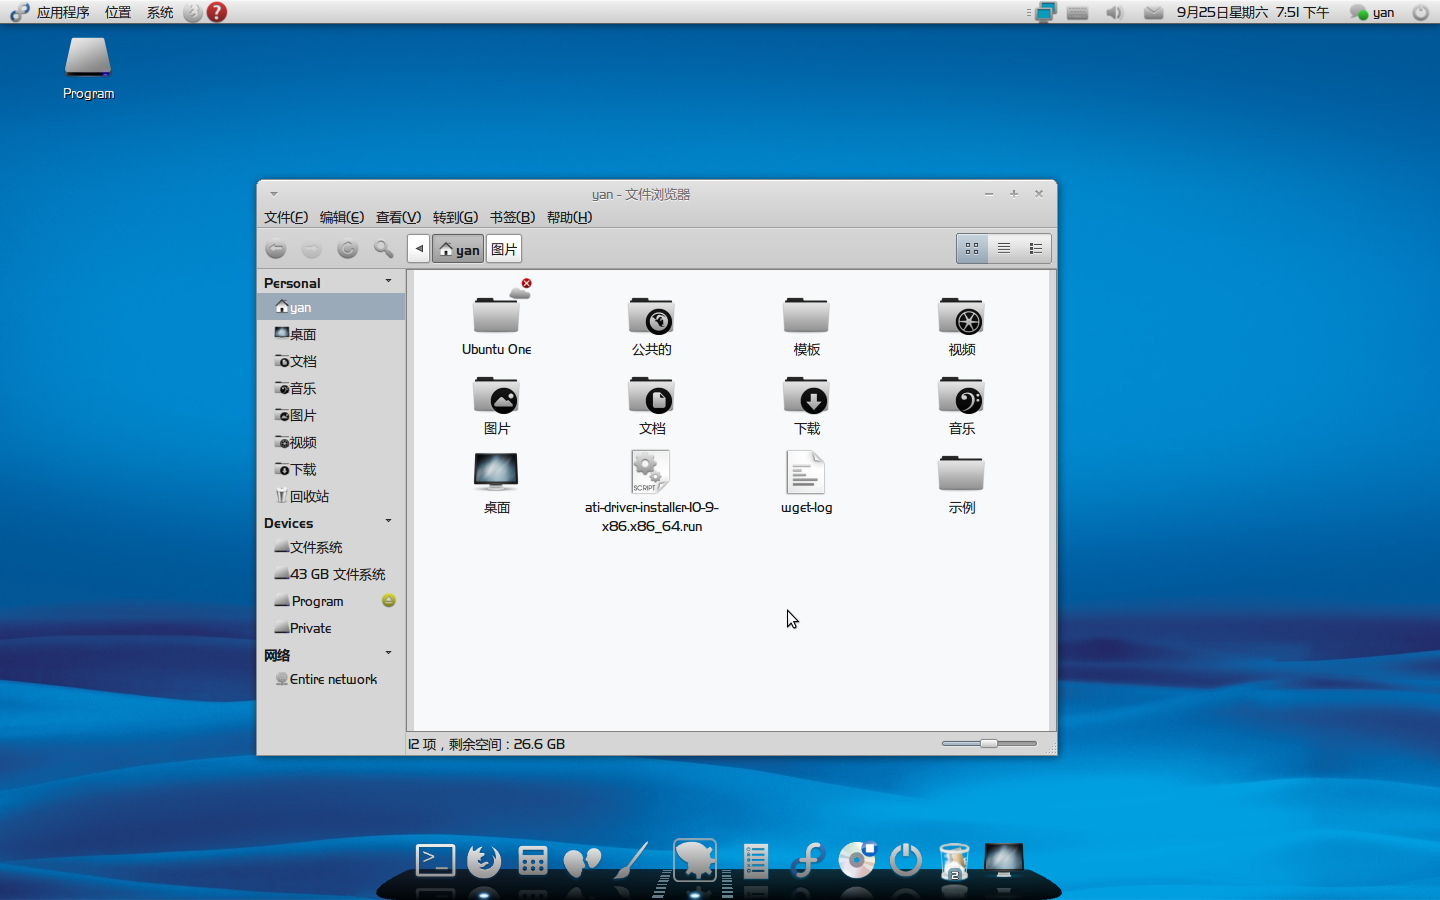The height and width of the screenshot is (900, 1440).
Task: Open the 转到(G) menu
Action: (x=455, y=217)
